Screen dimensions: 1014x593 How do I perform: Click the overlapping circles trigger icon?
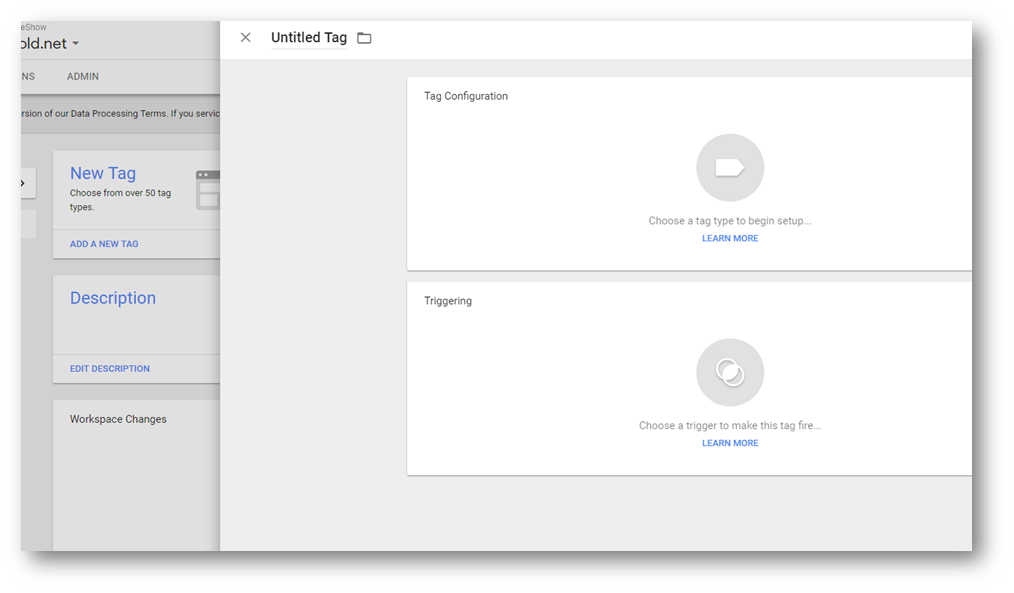tap(730, 373)
